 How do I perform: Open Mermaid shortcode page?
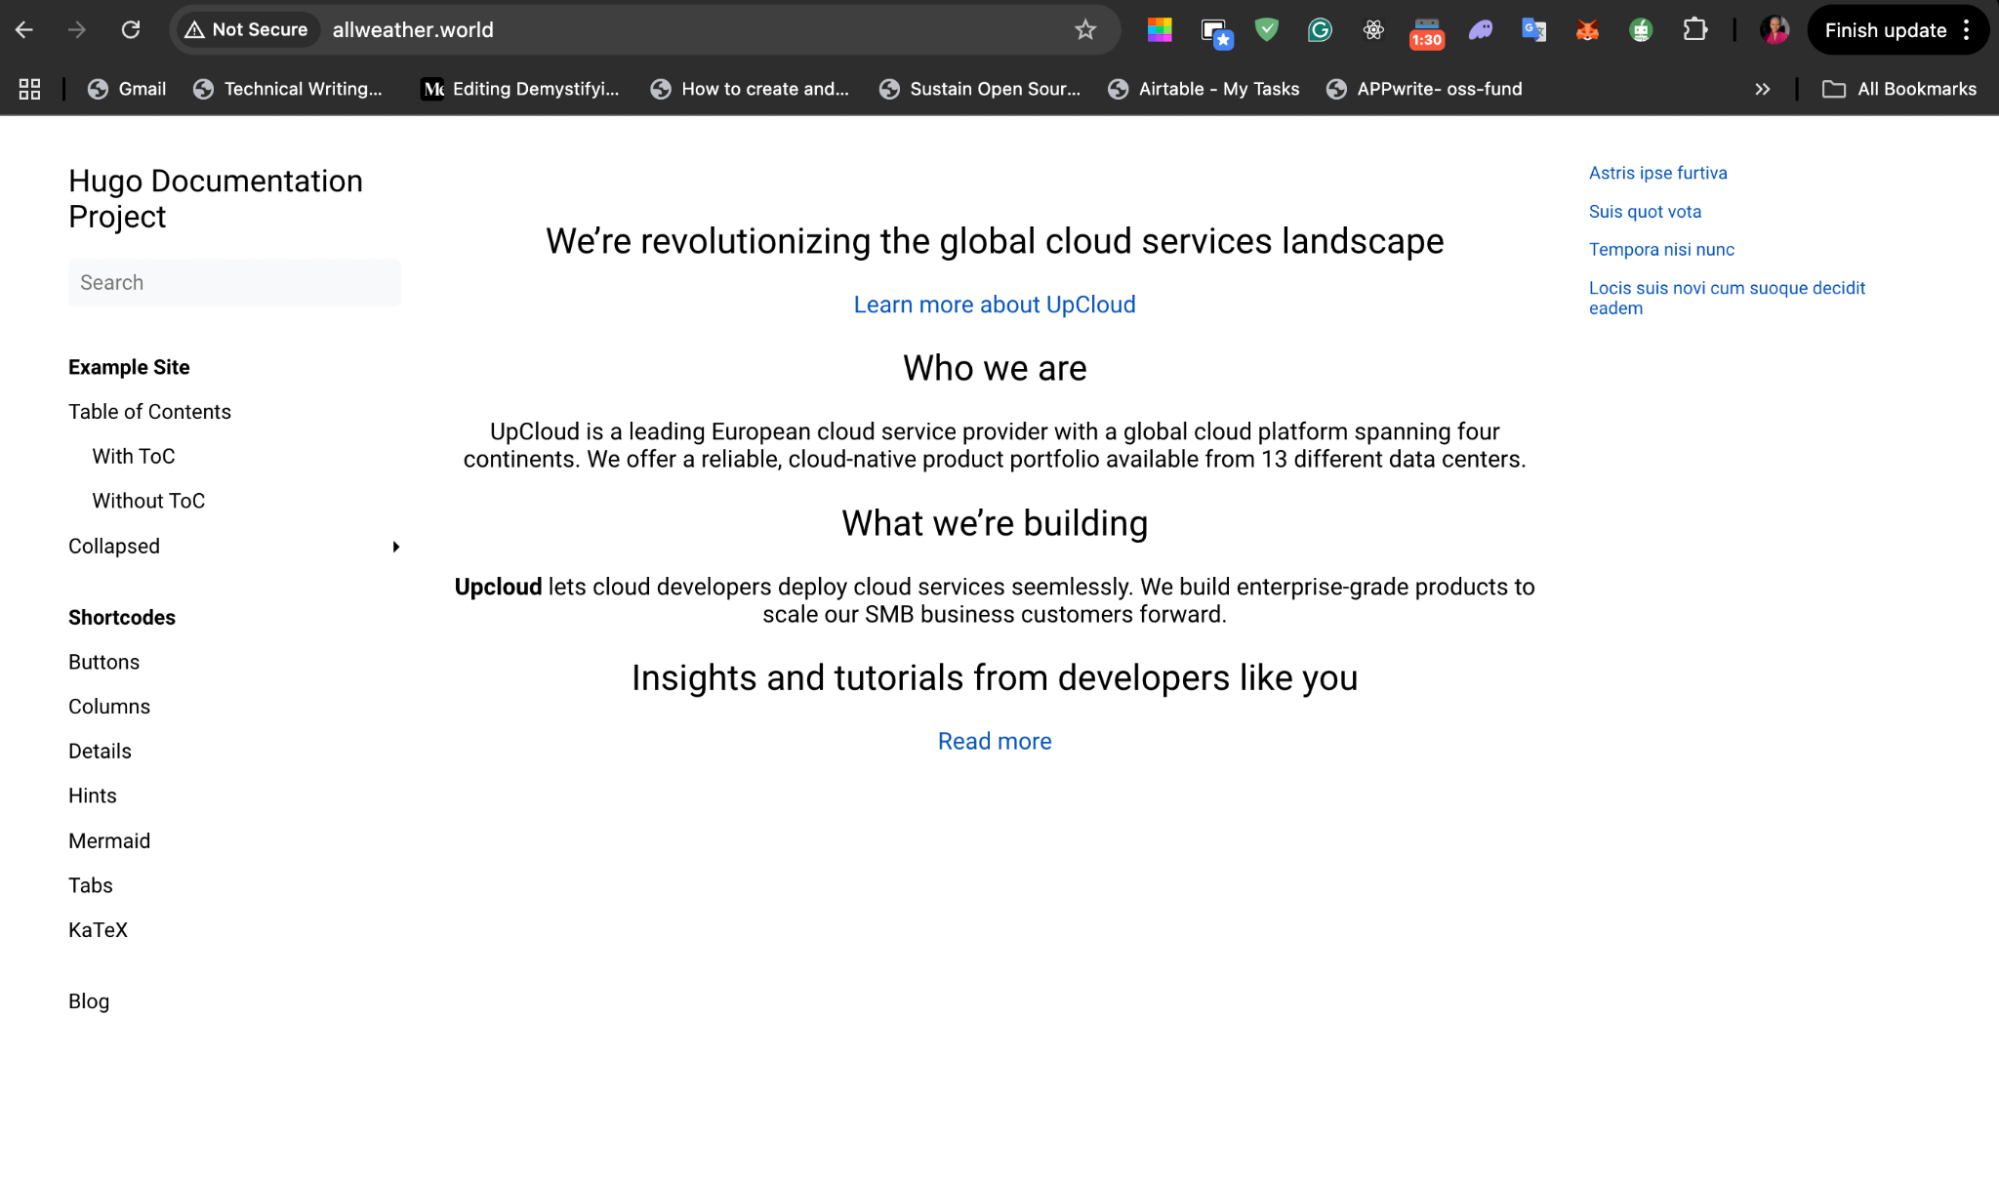109,841
